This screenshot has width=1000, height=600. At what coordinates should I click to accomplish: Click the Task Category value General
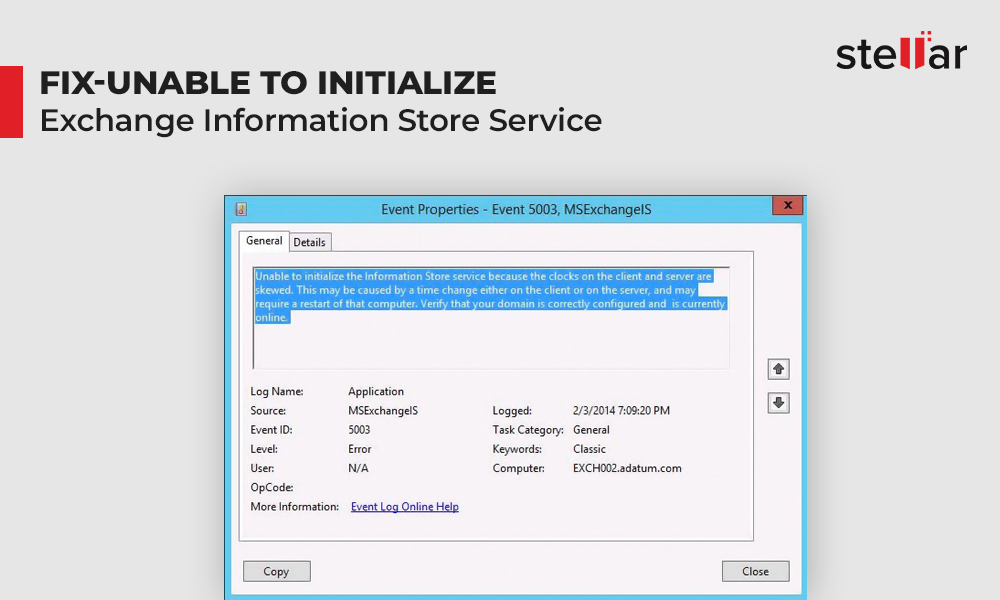tap(591, 430)
